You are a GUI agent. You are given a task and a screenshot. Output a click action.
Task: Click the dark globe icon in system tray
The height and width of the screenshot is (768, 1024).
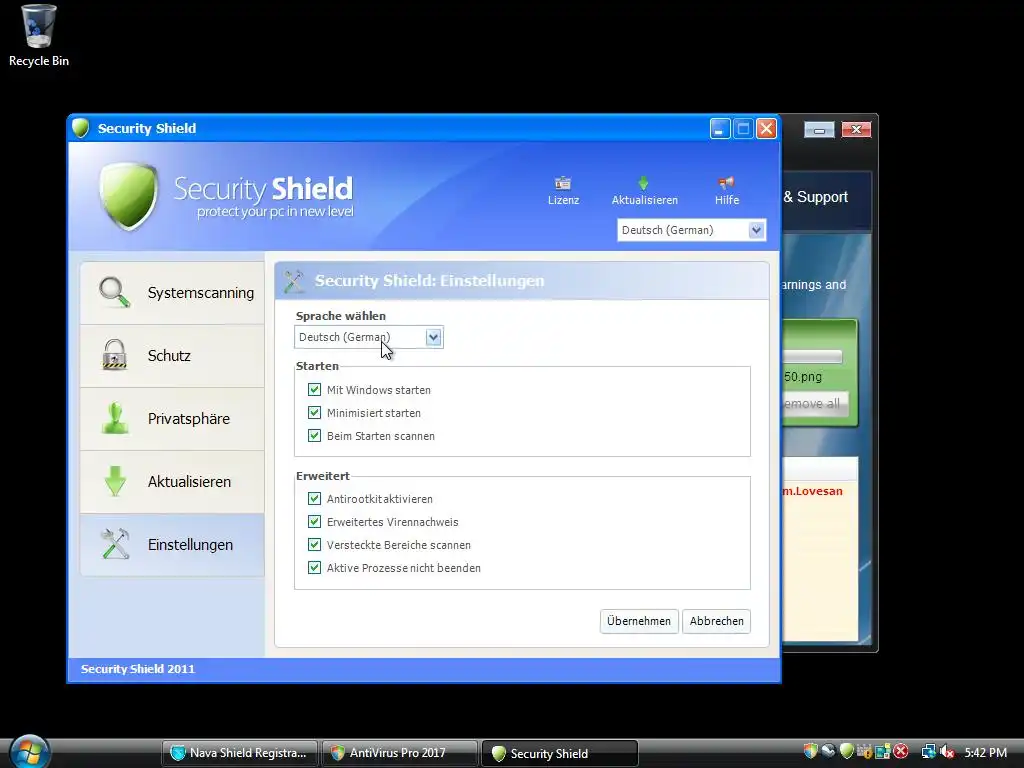[x=829, y=752]
